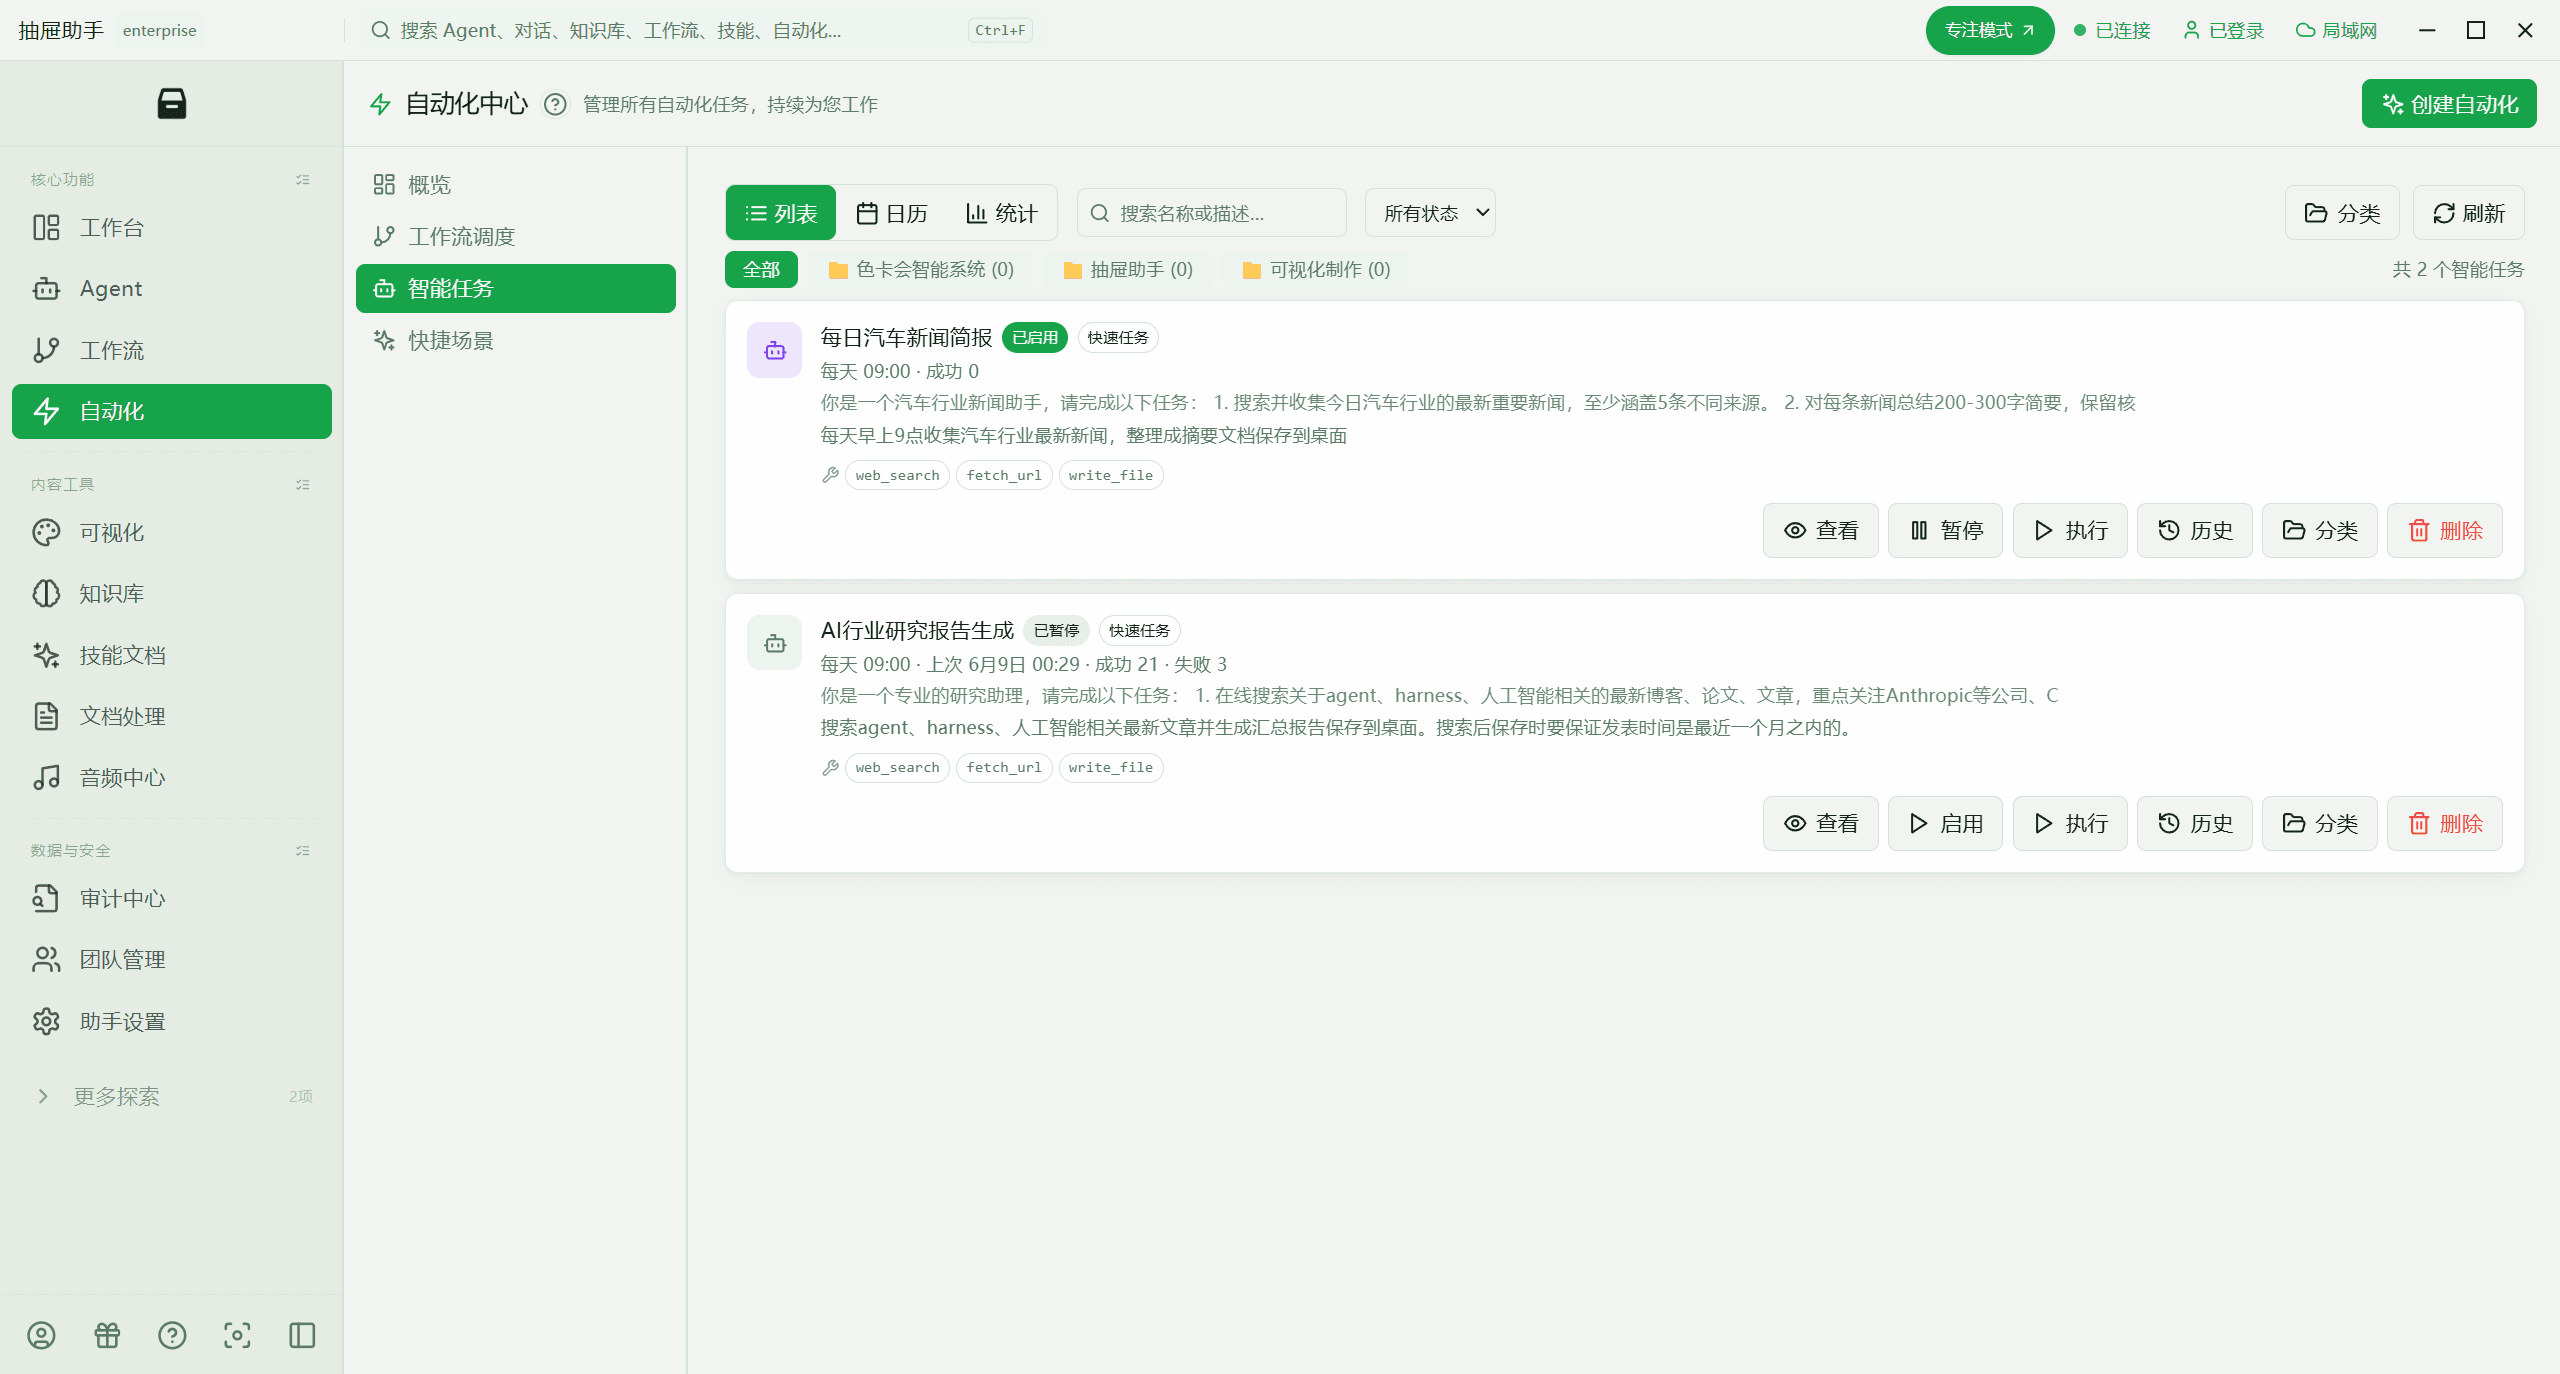2560x1374 pixels.
Task: Click the help question icon beside 自动化中心
Action: [555, 104]
